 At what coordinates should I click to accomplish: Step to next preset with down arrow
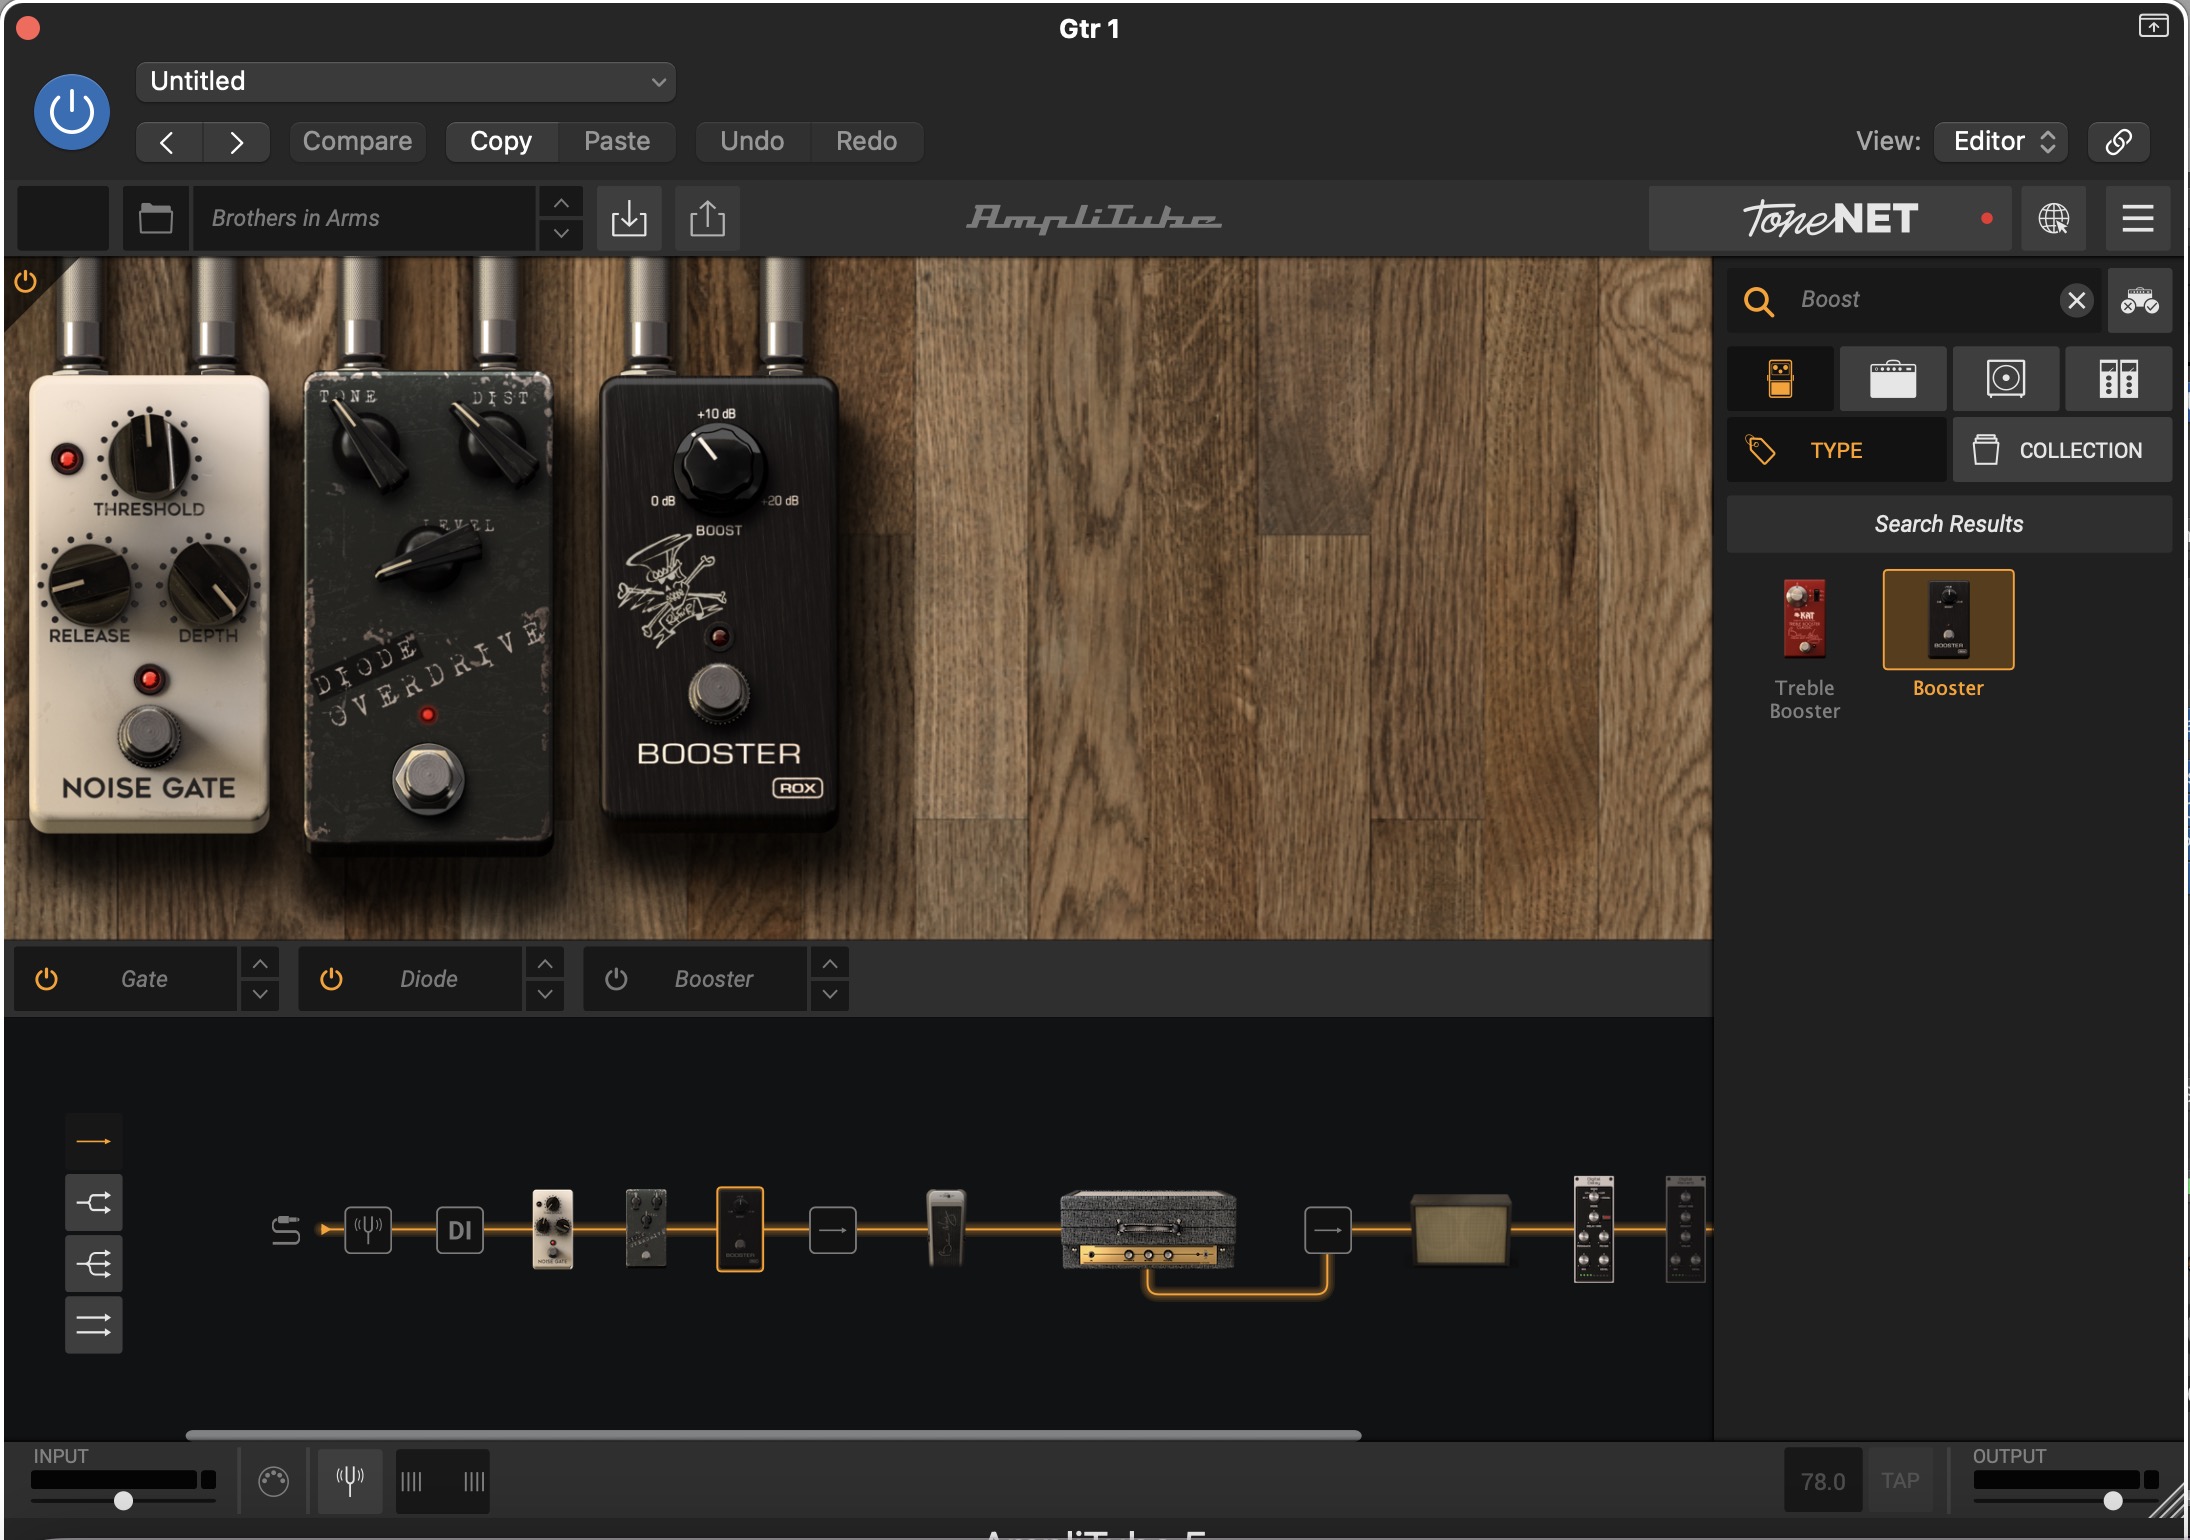pos(562,233)
